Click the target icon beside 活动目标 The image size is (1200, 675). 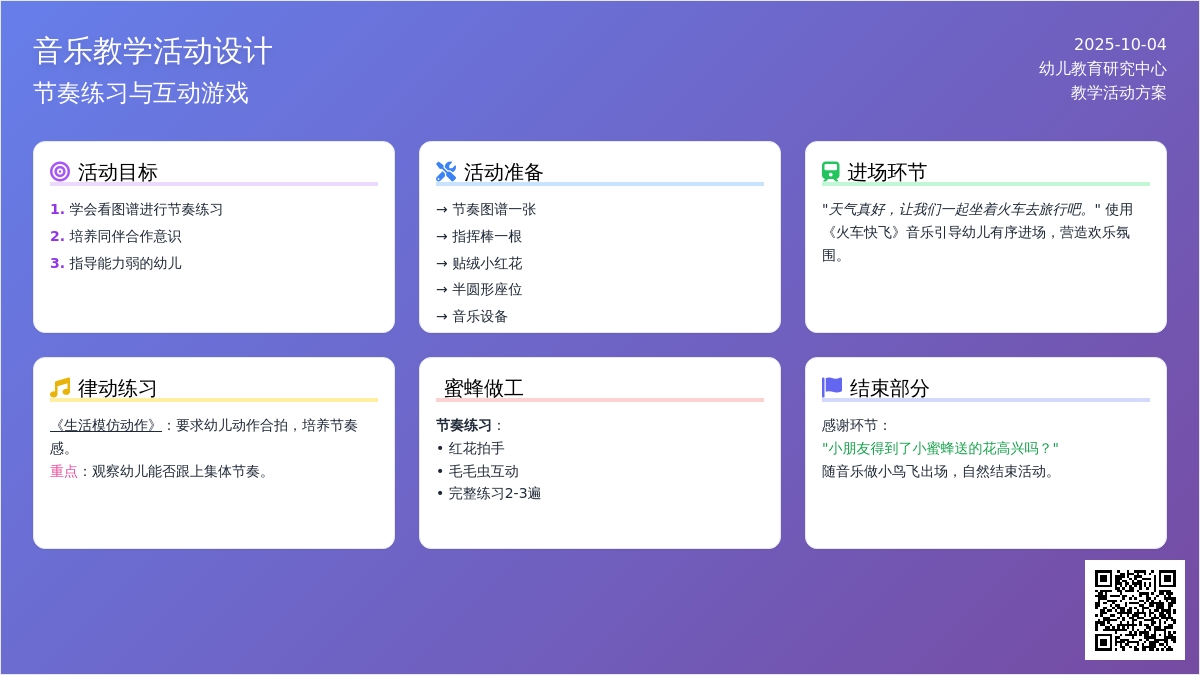click(60, 172)
